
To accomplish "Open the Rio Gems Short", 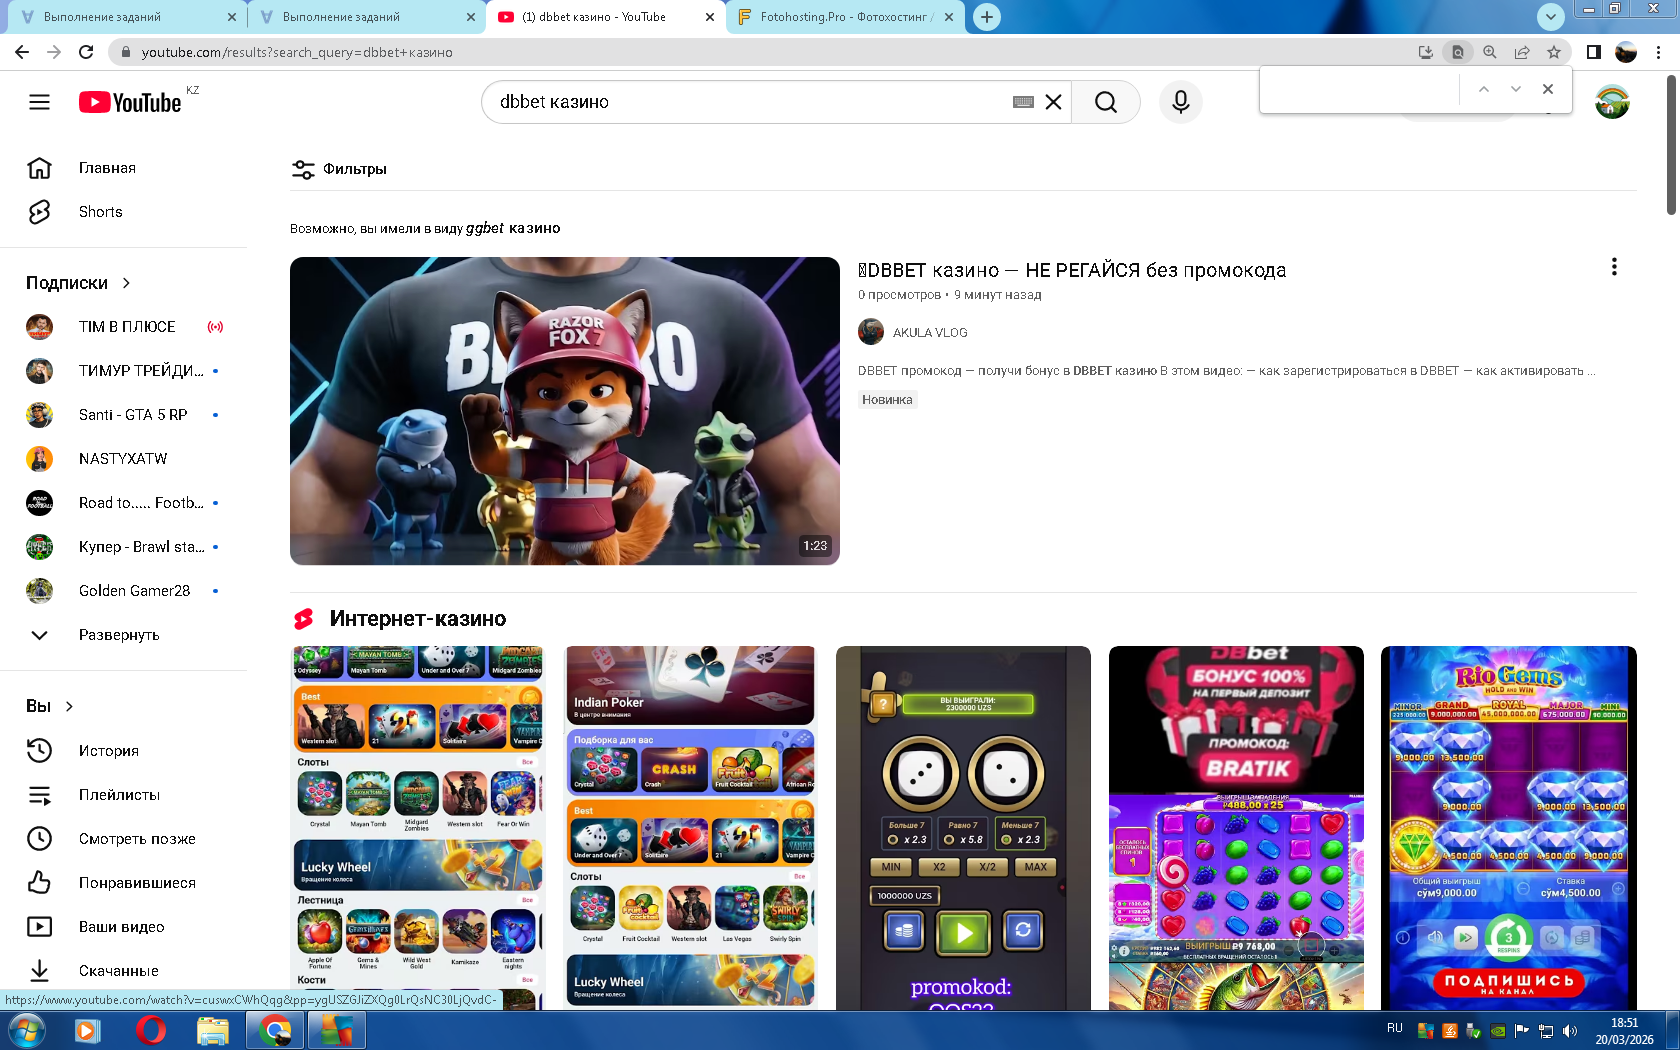I will pos(1509,827).
